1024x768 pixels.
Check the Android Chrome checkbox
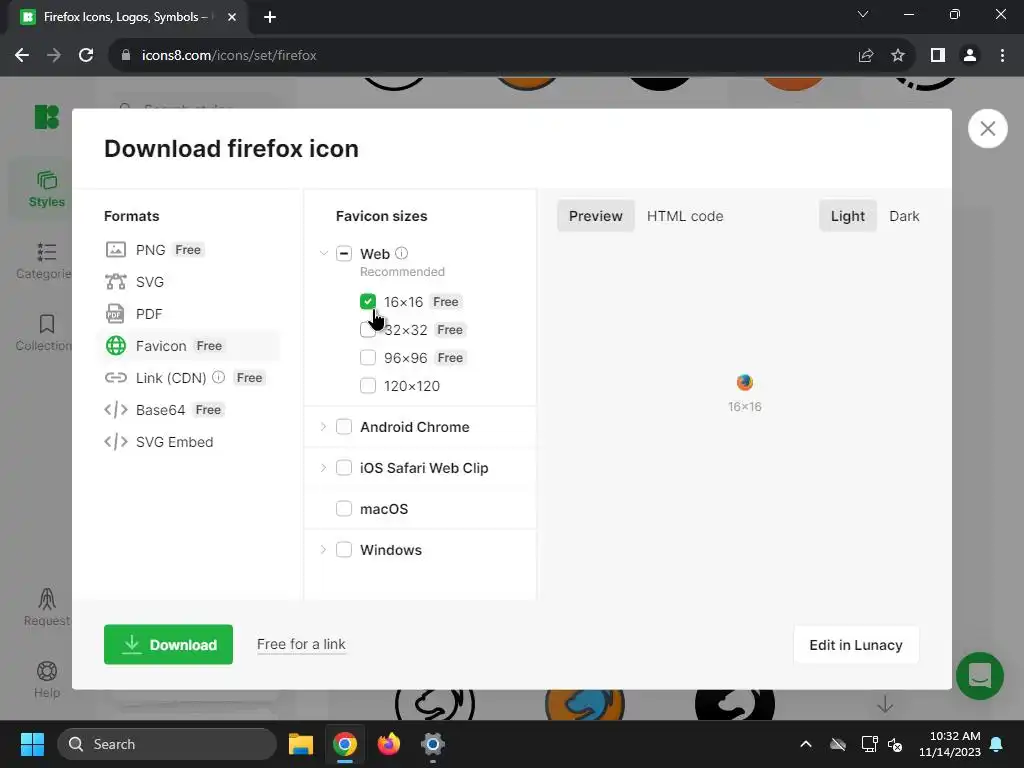pyautogui.click(x=344, y=427)
